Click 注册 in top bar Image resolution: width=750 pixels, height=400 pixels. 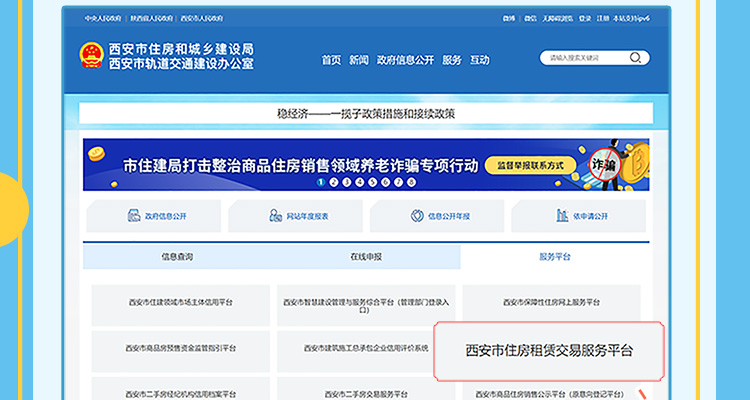pyautogui.click(x=603, y=19)
